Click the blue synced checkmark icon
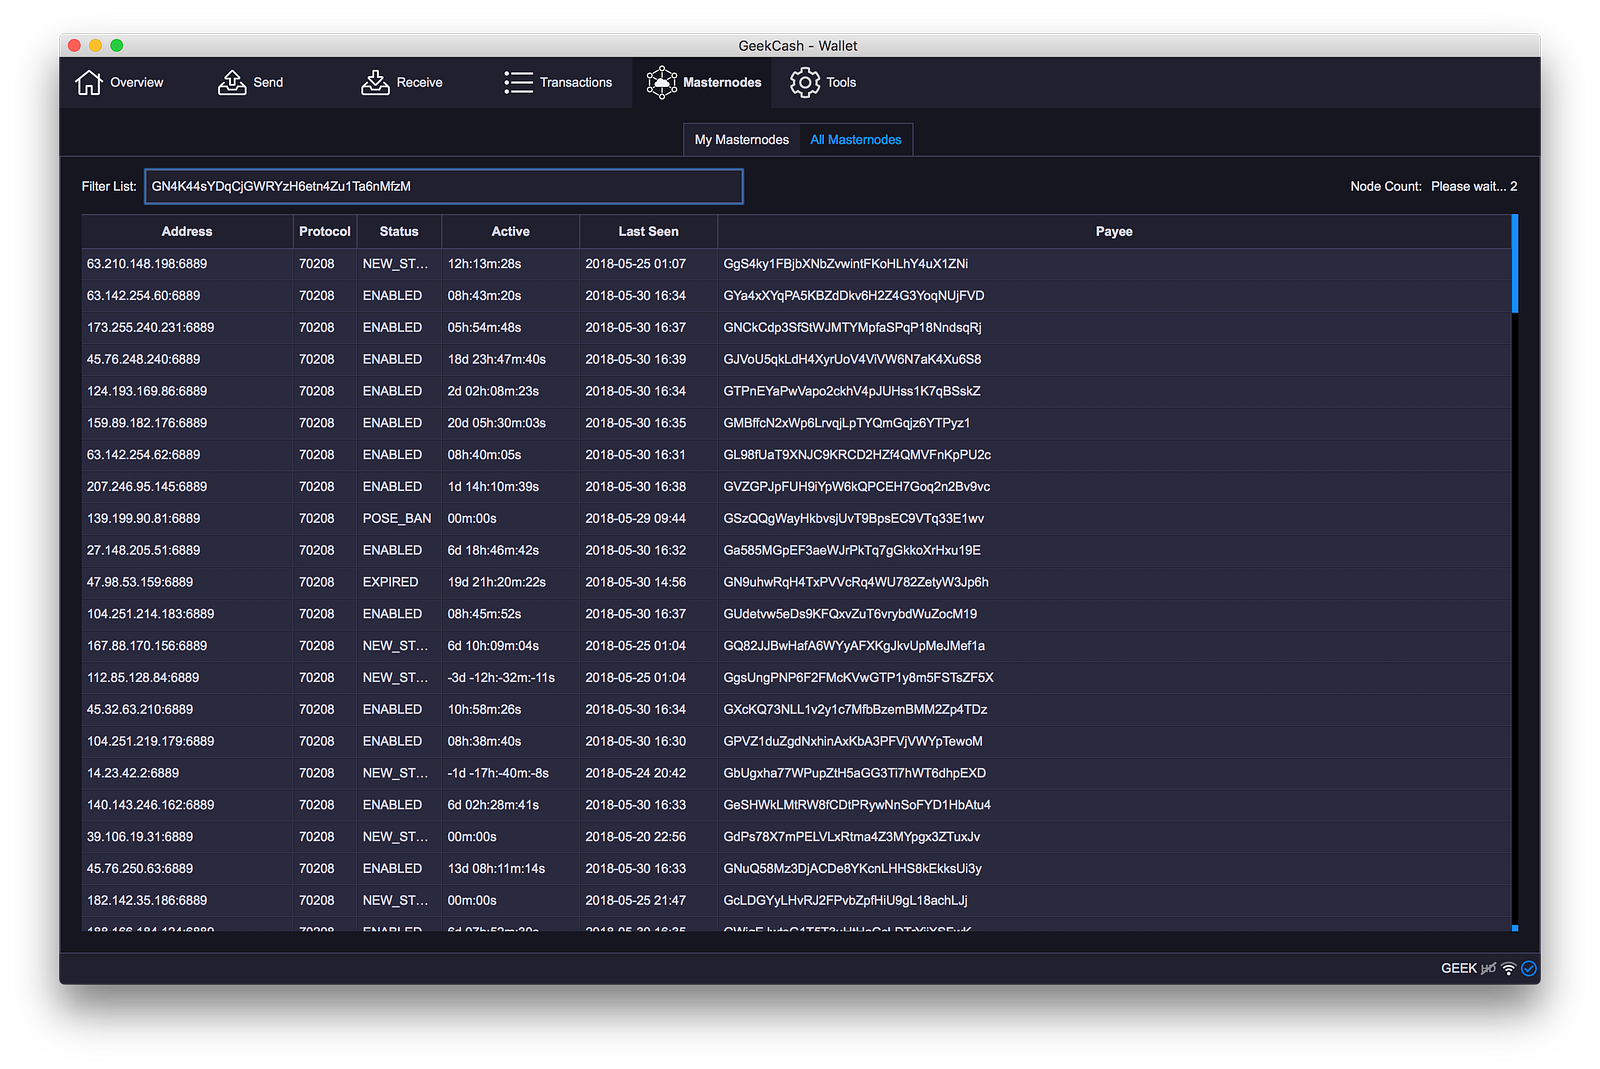This screenshot has width=1600, height=1069. [x=1529, y=968]
